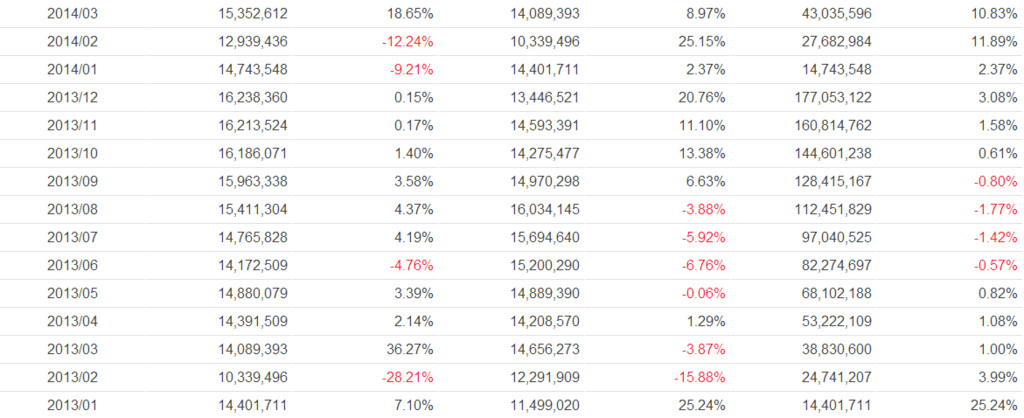1024x418 pixels.
Task: Click growth value 36.27%
Action: tap(410, 350)
